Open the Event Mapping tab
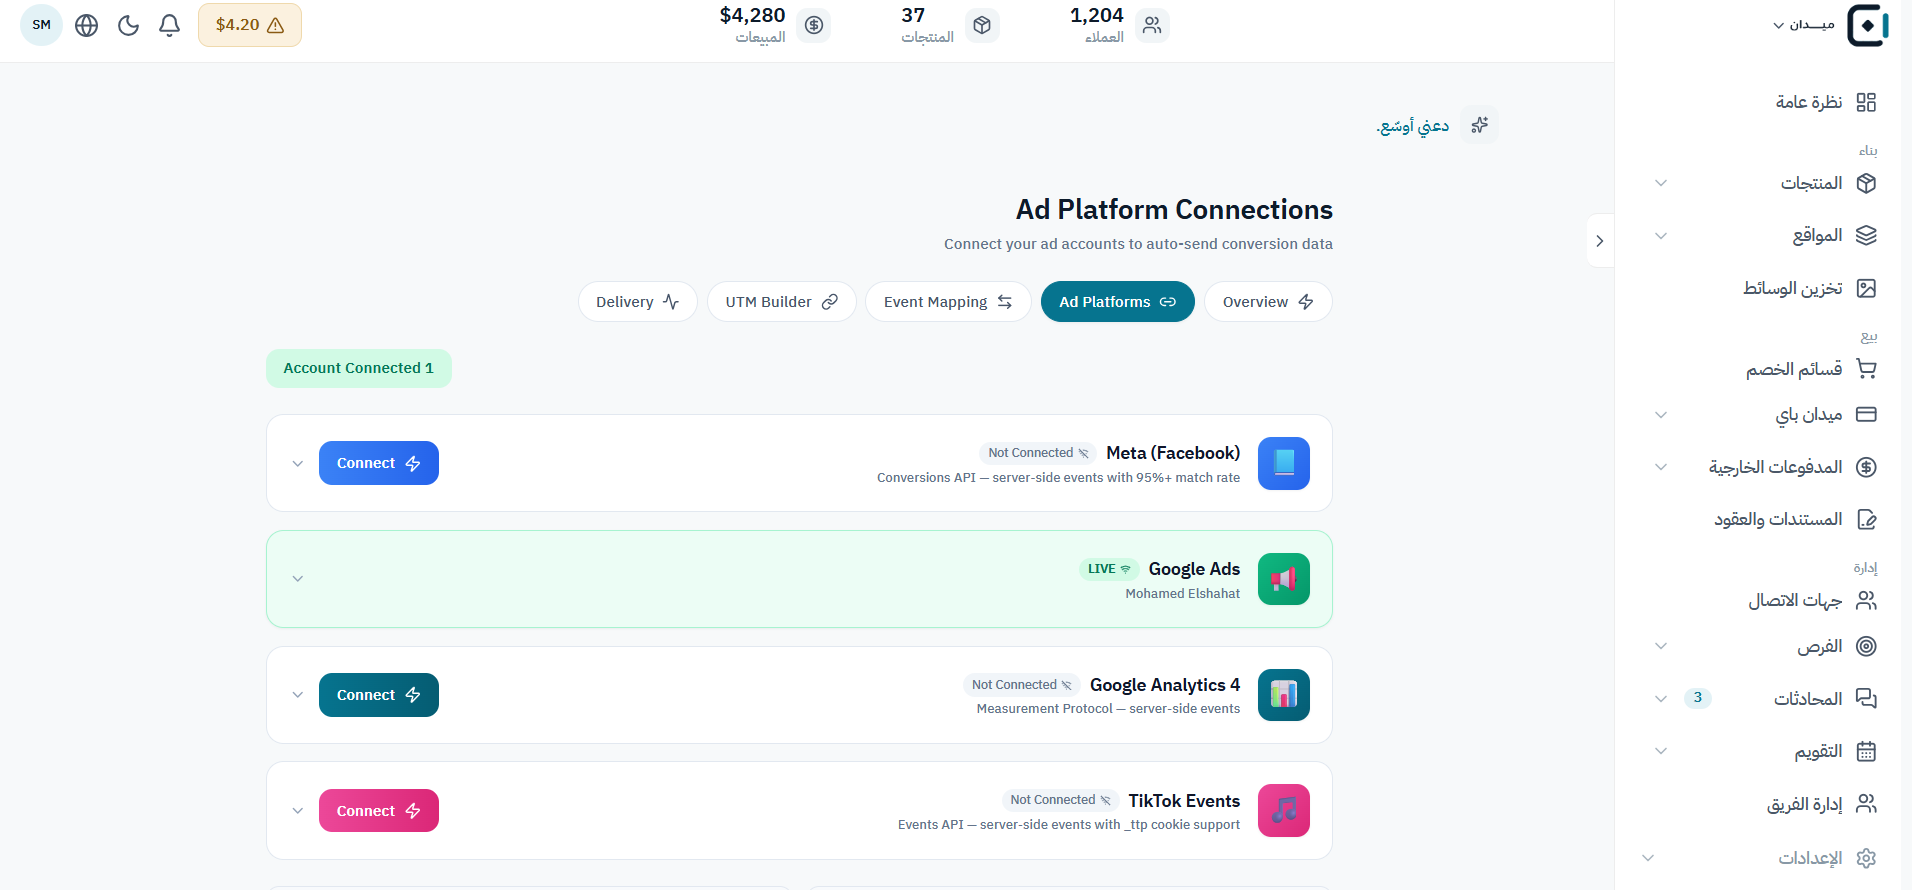The image size is (1912, 890). 948,302
